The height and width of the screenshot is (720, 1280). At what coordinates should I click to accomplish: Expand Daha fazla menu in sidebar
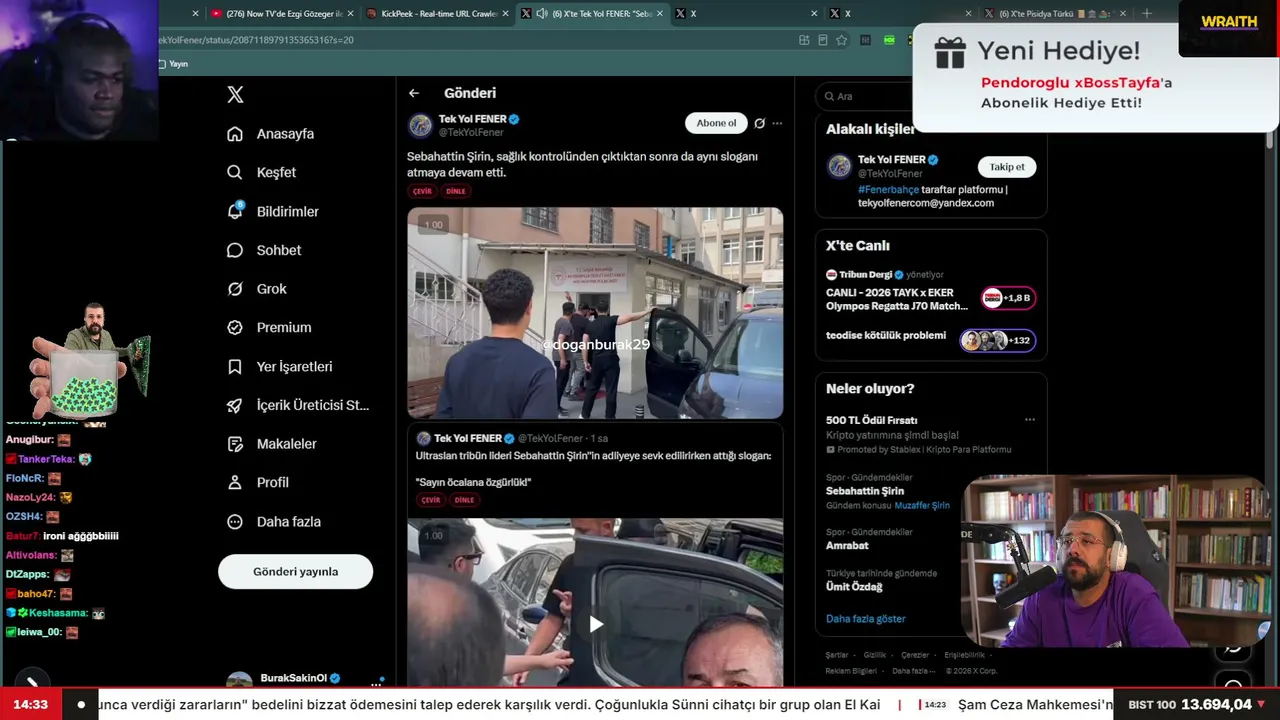coord(274,521)
